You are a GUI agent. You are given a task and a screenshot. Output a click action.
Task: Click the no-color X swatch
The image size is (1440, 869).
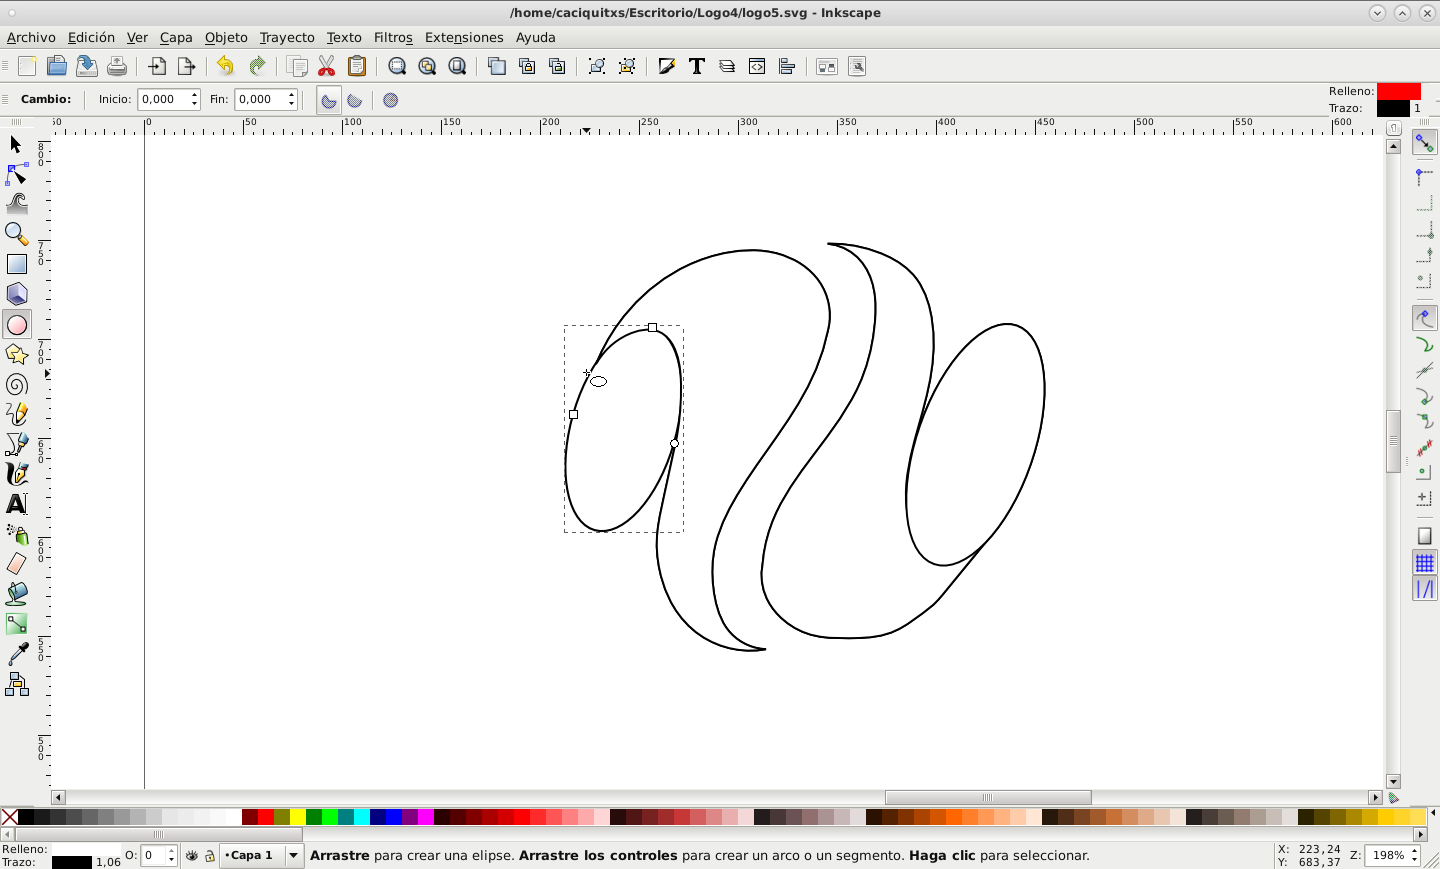tap(9, 817)
